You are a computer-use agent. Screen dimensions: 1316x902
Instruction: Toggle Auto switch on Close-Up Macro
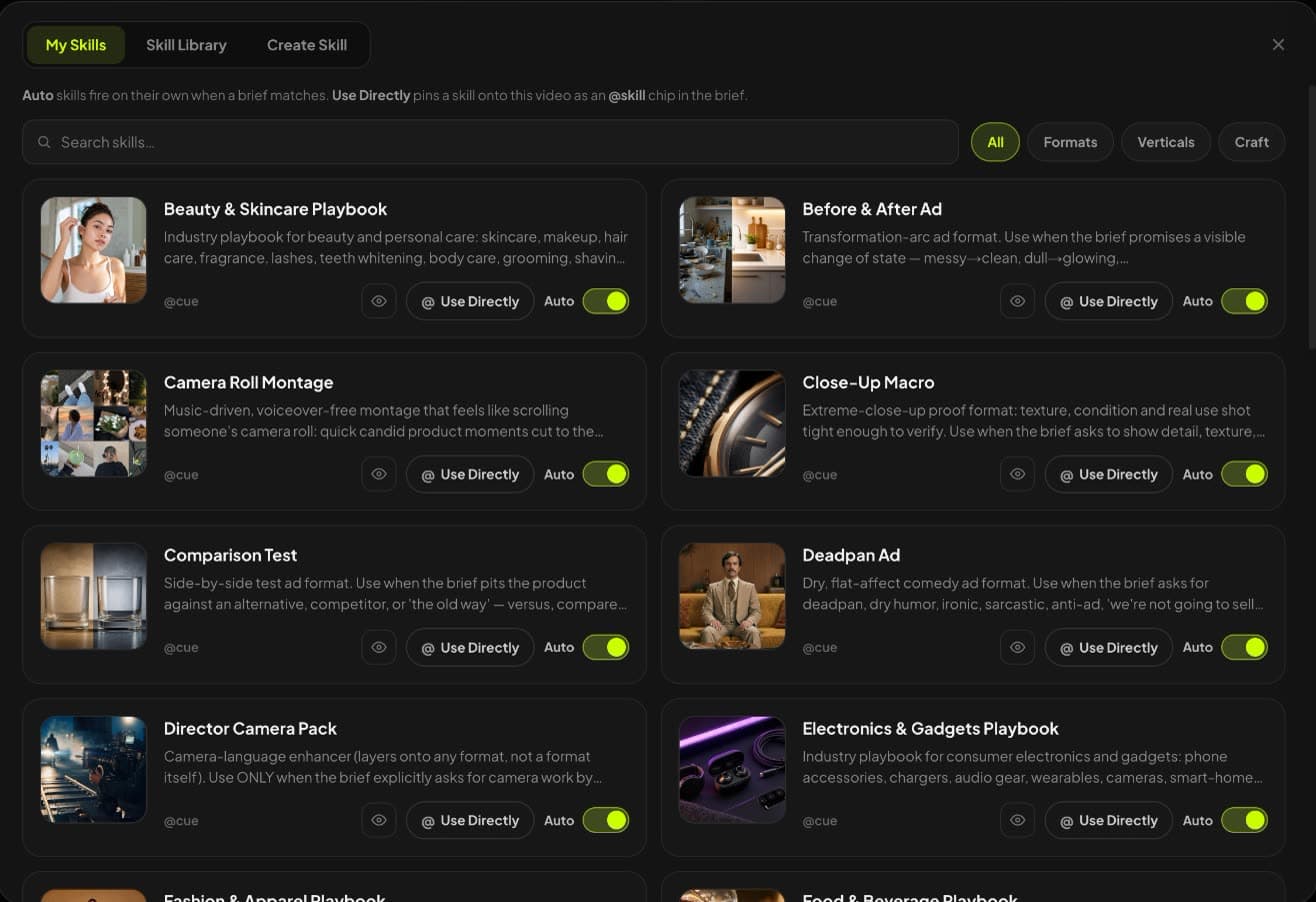click(x=1244, y=474)
